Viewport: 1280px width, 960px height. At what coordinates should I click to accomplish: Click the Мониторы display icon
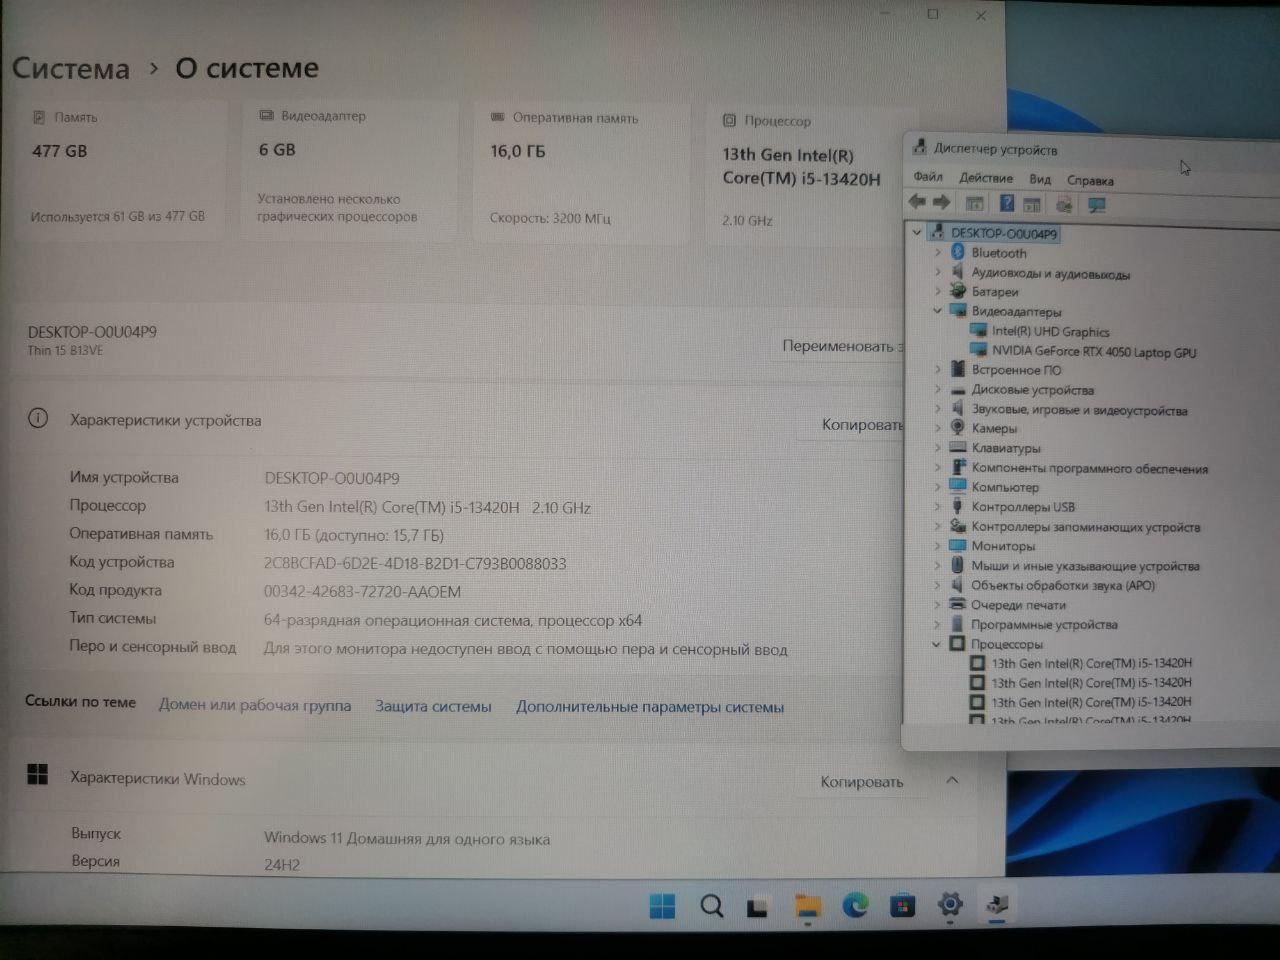click(957, 546)
